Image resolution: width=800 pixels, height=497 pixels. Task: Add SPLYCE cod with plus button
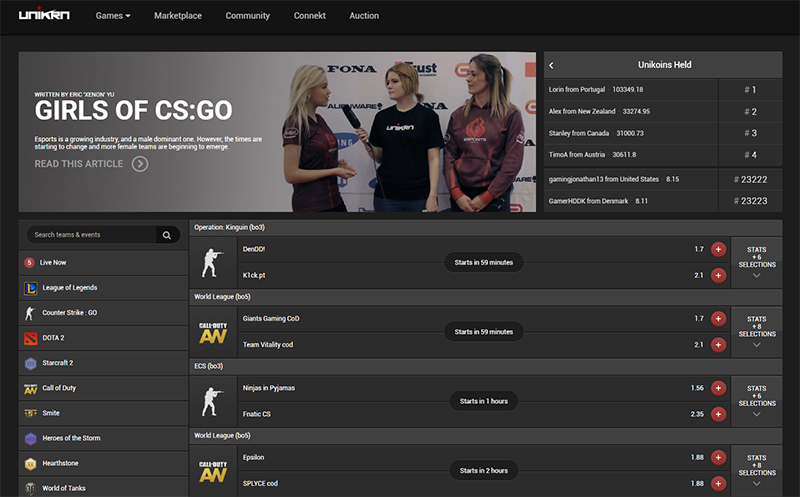(718, 484)
